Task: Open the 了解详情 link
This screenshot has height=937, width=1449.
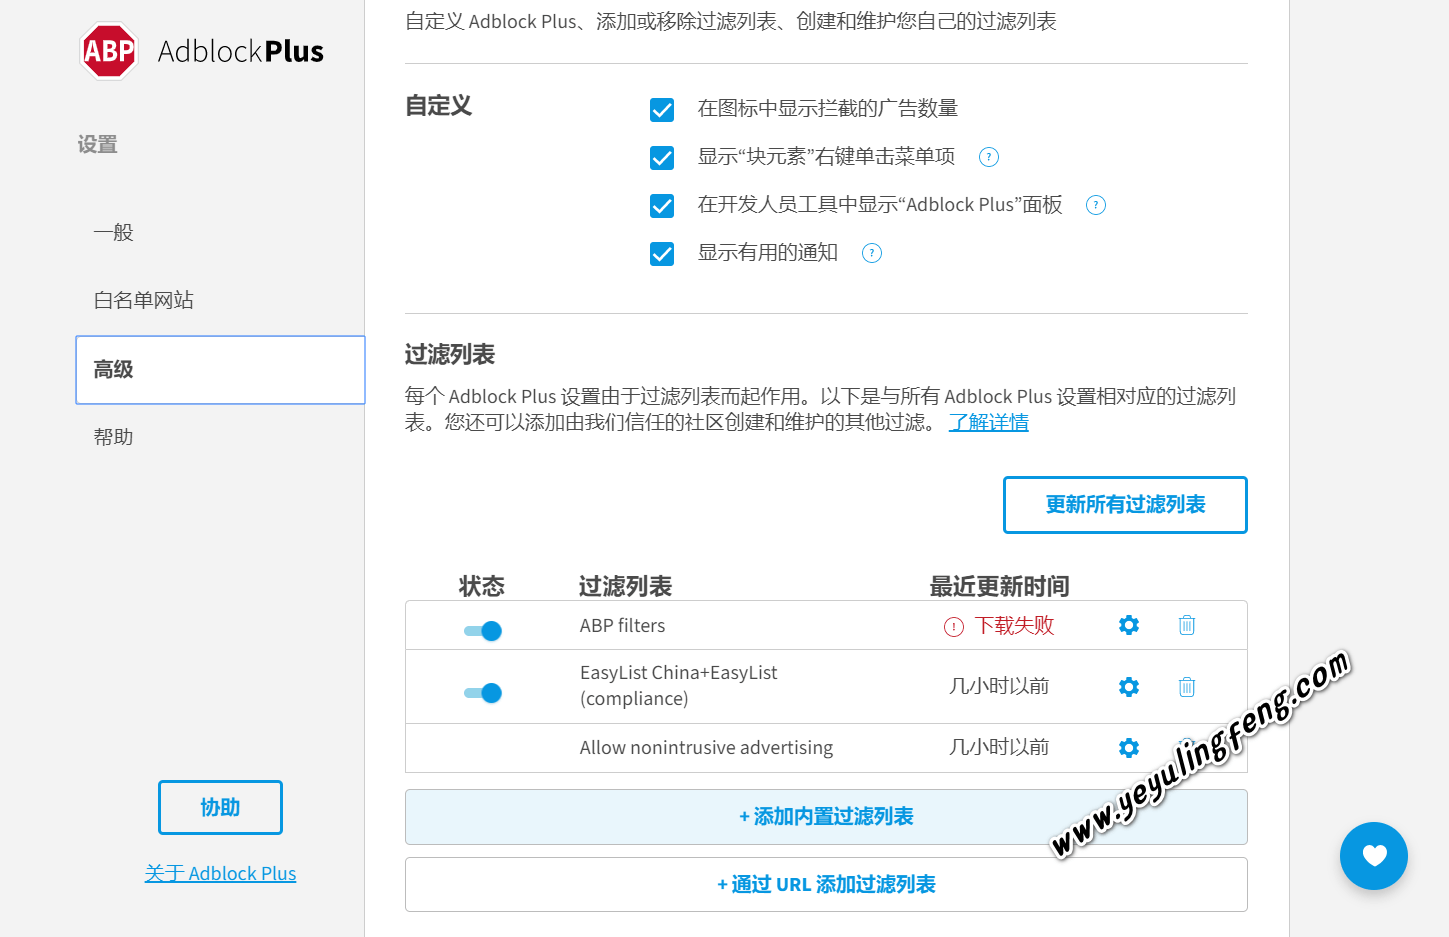Action: (989, 422)
